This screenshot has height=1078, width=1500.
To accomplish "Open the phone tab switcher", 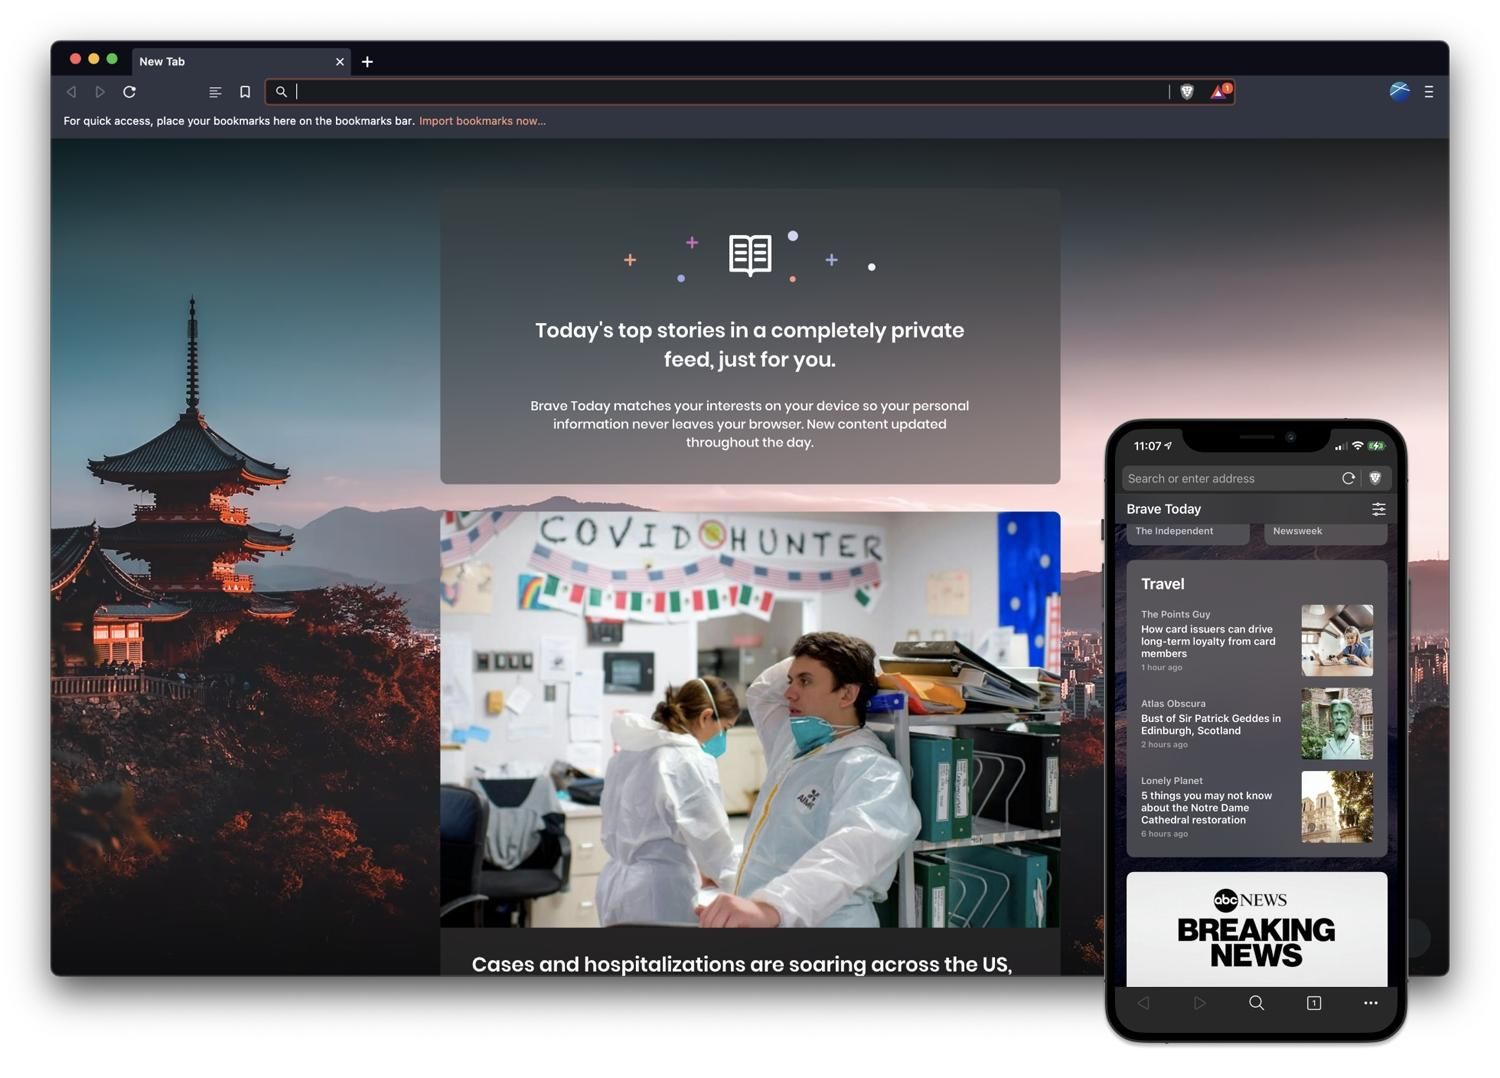I will [1314, 1003].
